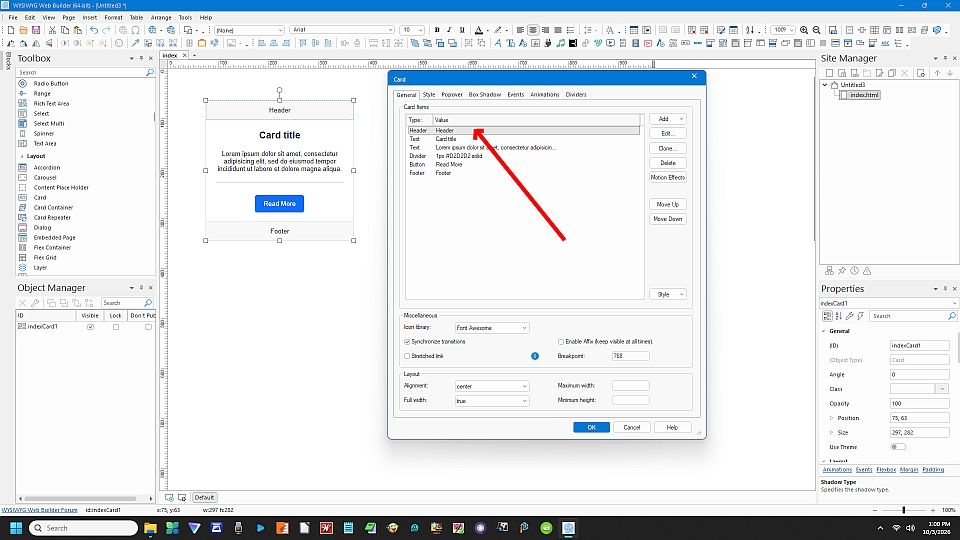Click the Toolbox search magnifier icon

(x=150, y=72)
